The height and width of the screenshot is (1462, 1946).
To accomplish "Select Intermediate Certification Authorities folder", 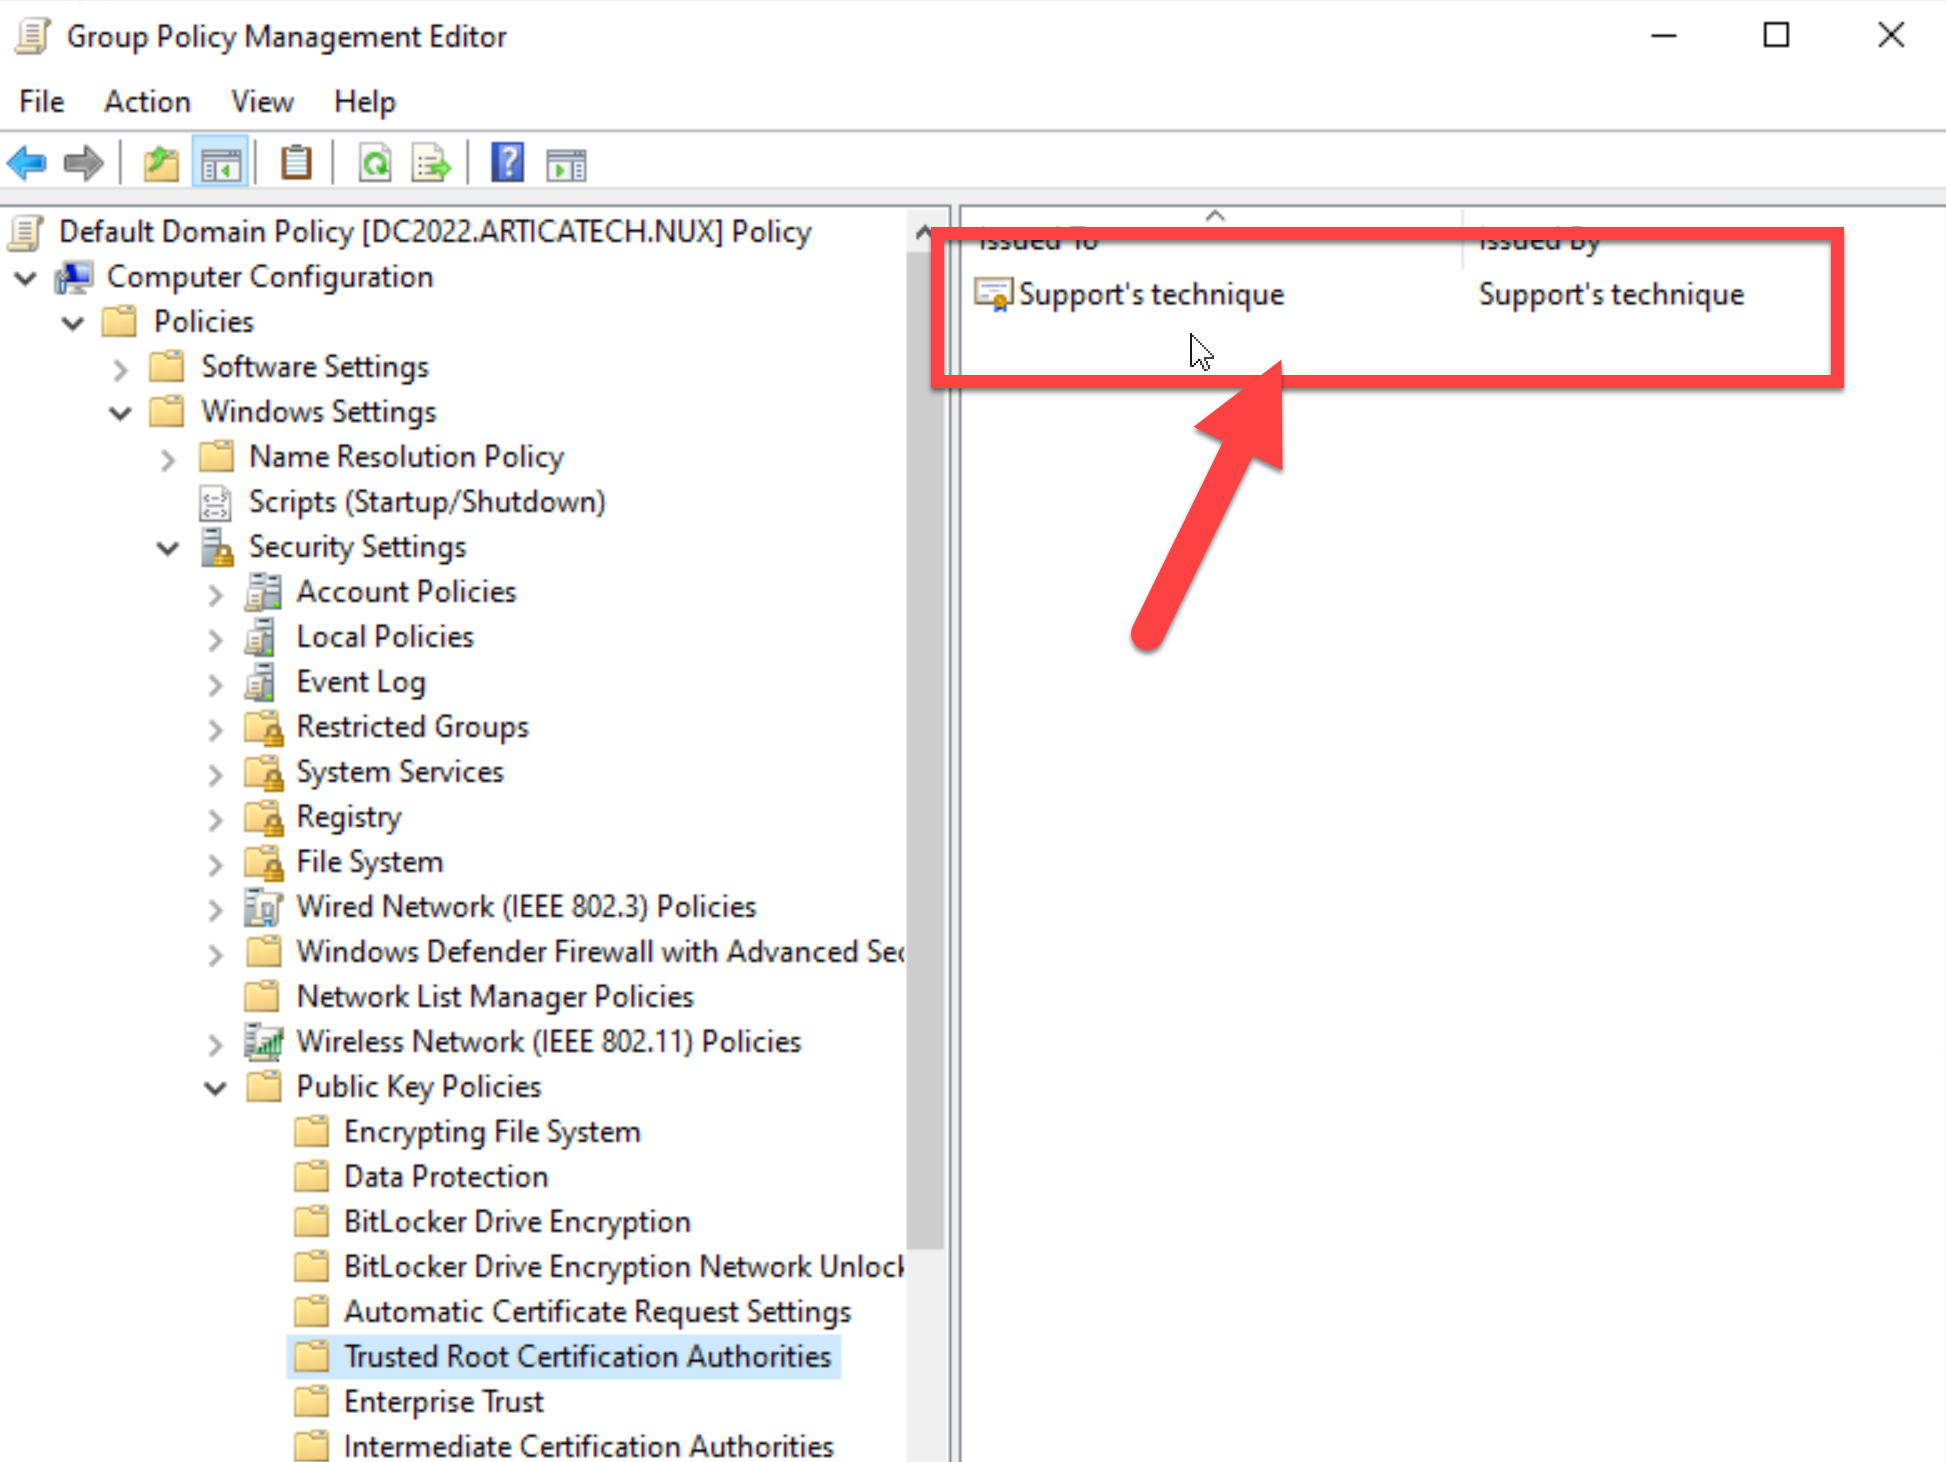I will 587,1446.
